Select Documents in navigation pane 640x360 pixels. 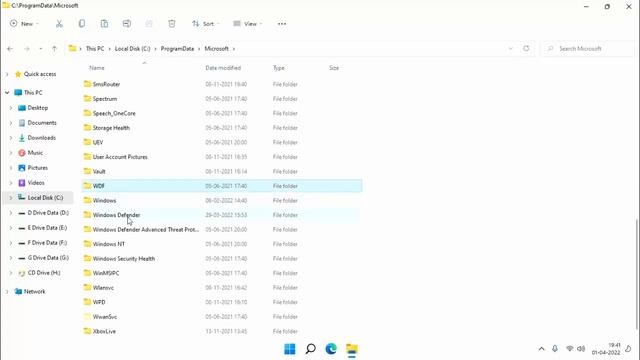point(42,122)
